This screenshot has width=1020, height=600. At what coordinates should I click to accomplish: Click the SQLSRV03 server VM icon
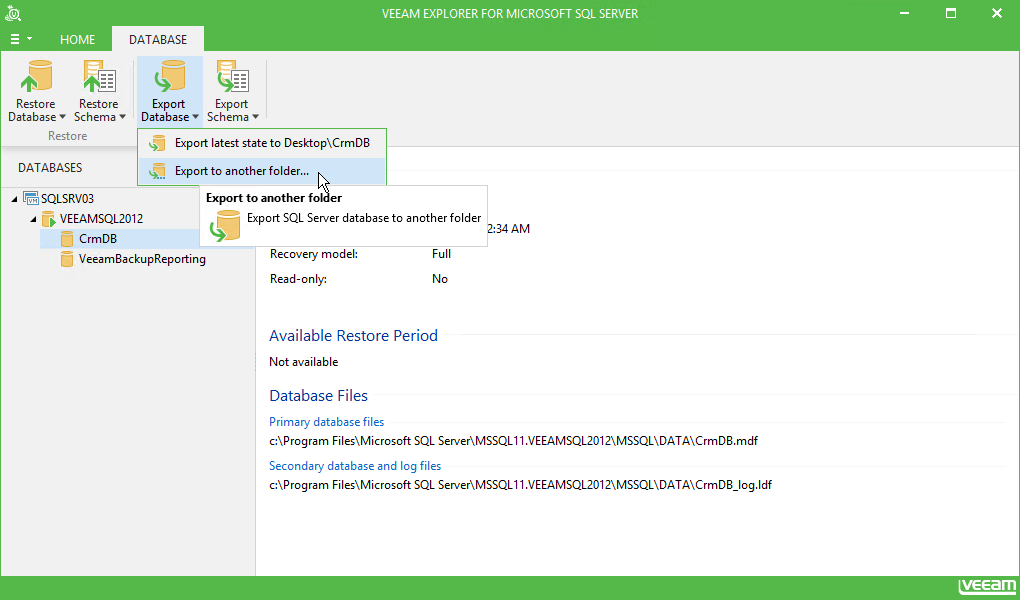[31, 198]
